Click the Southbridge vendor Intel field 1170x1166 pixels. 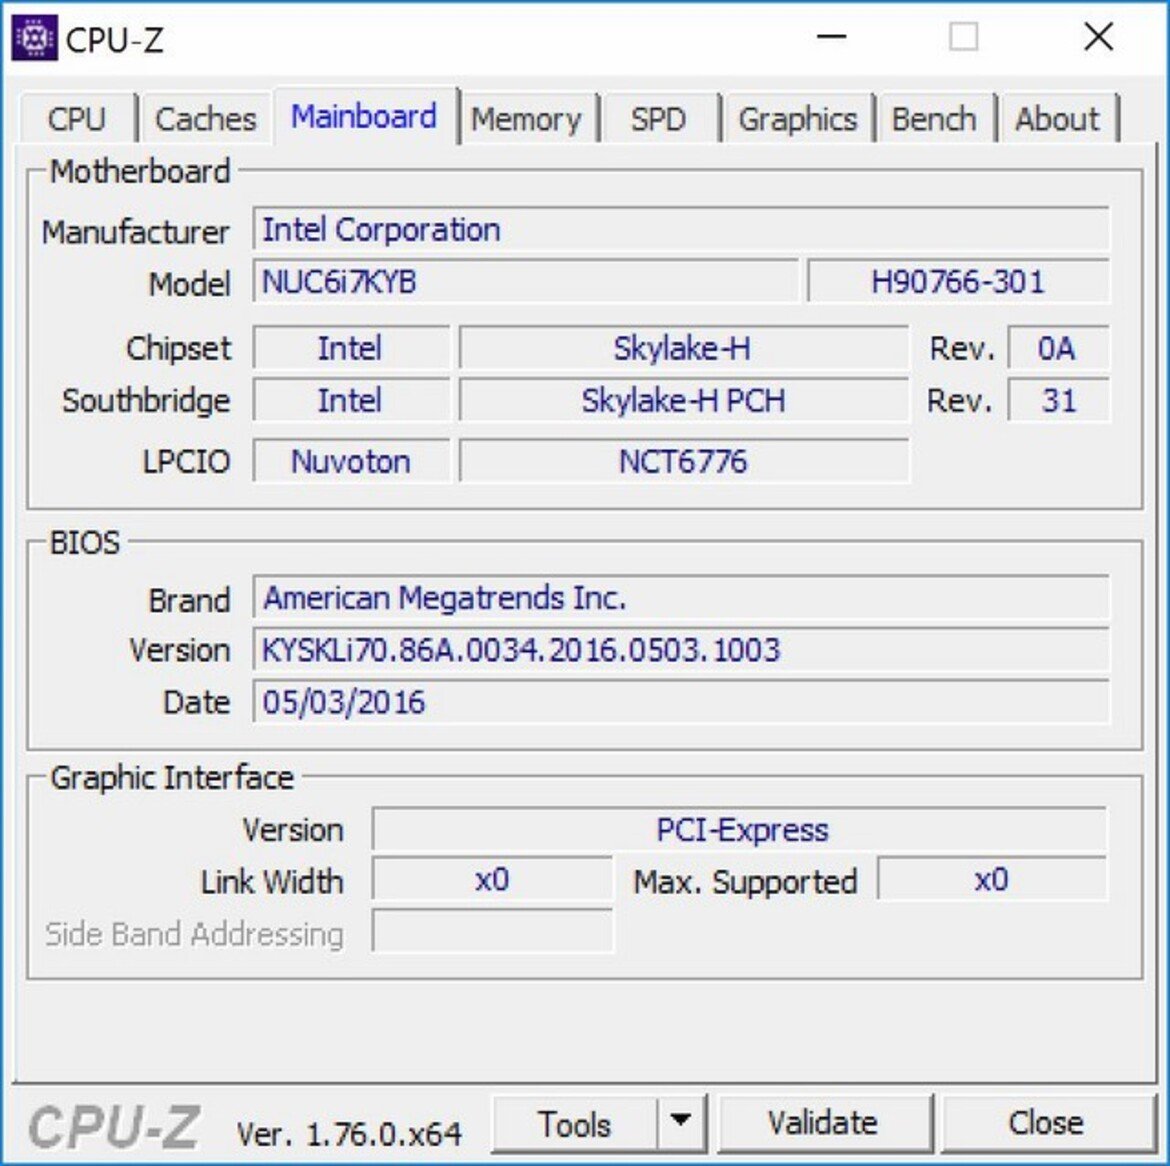351,401
